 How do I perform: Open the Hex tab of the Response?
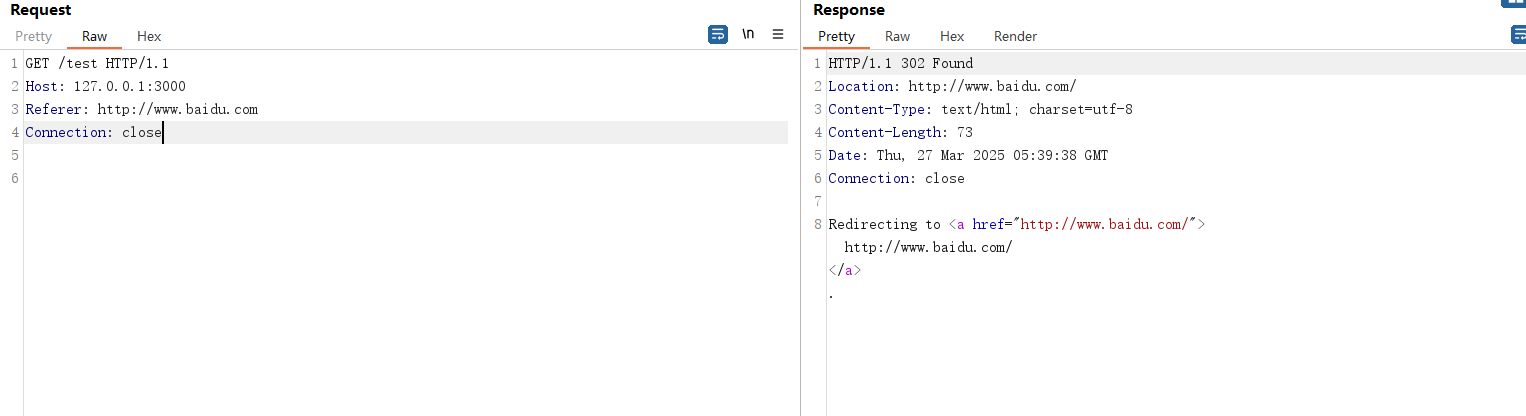952,36
